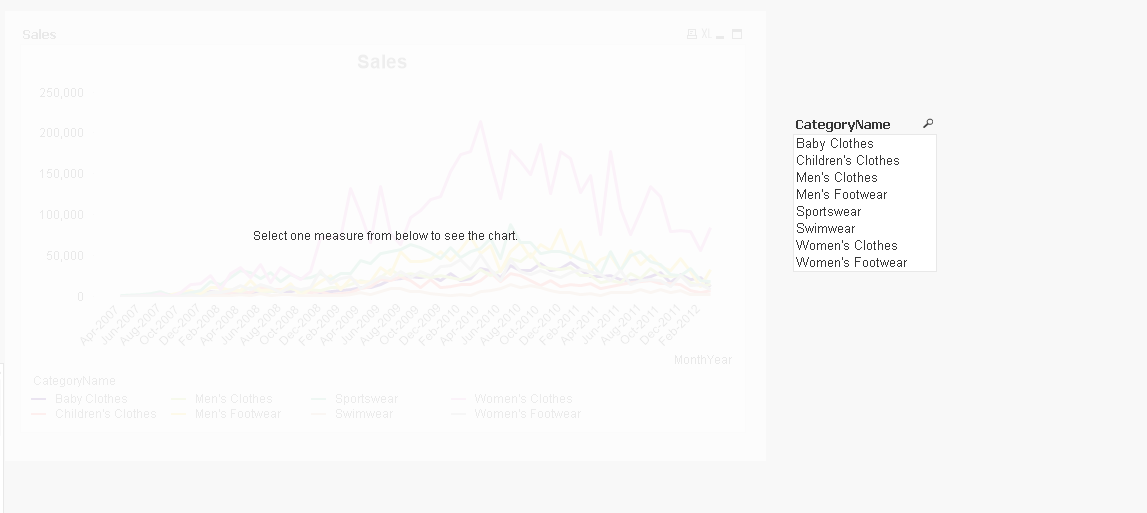Select Children's Clothes category value
1147x513 pixels.
tap(848, 160)
